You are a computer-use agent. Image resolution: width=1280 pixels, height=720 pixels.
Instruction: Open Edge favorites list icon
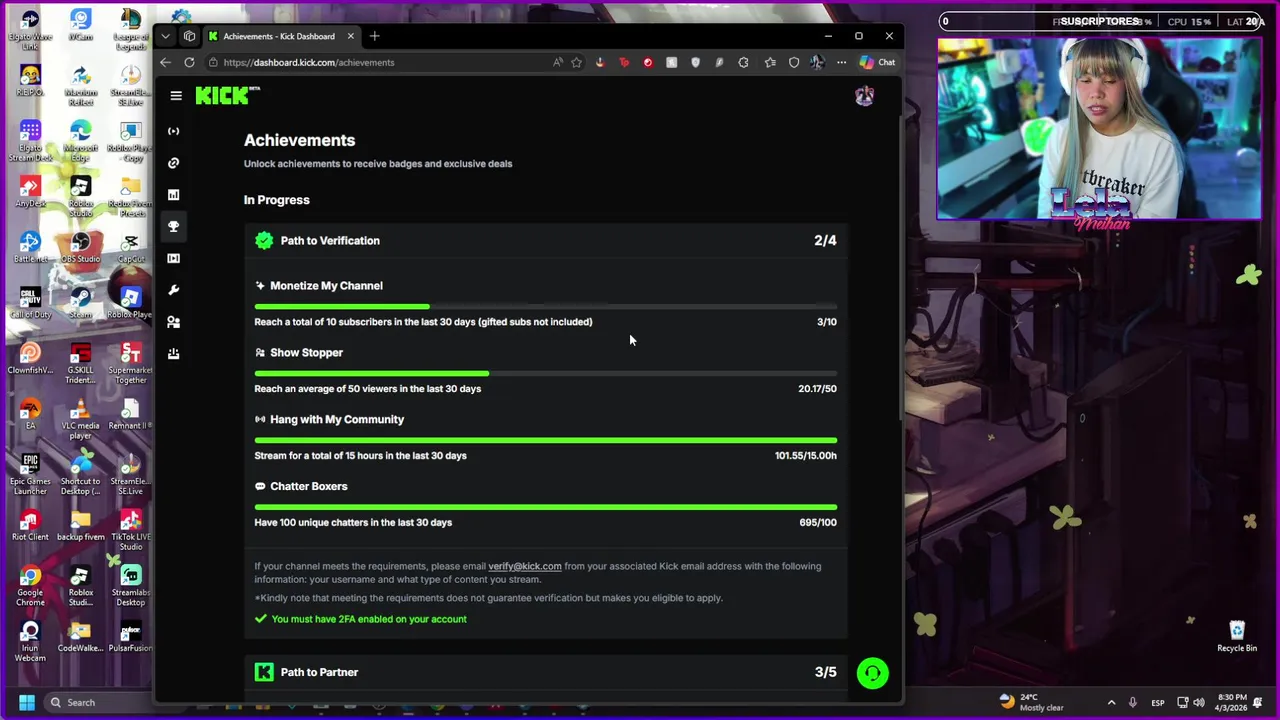pos(770,62)
